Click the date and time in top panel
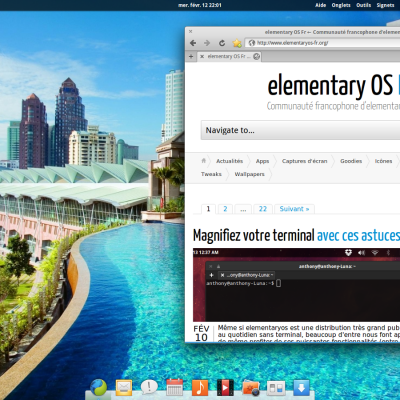 pos(200,5)
